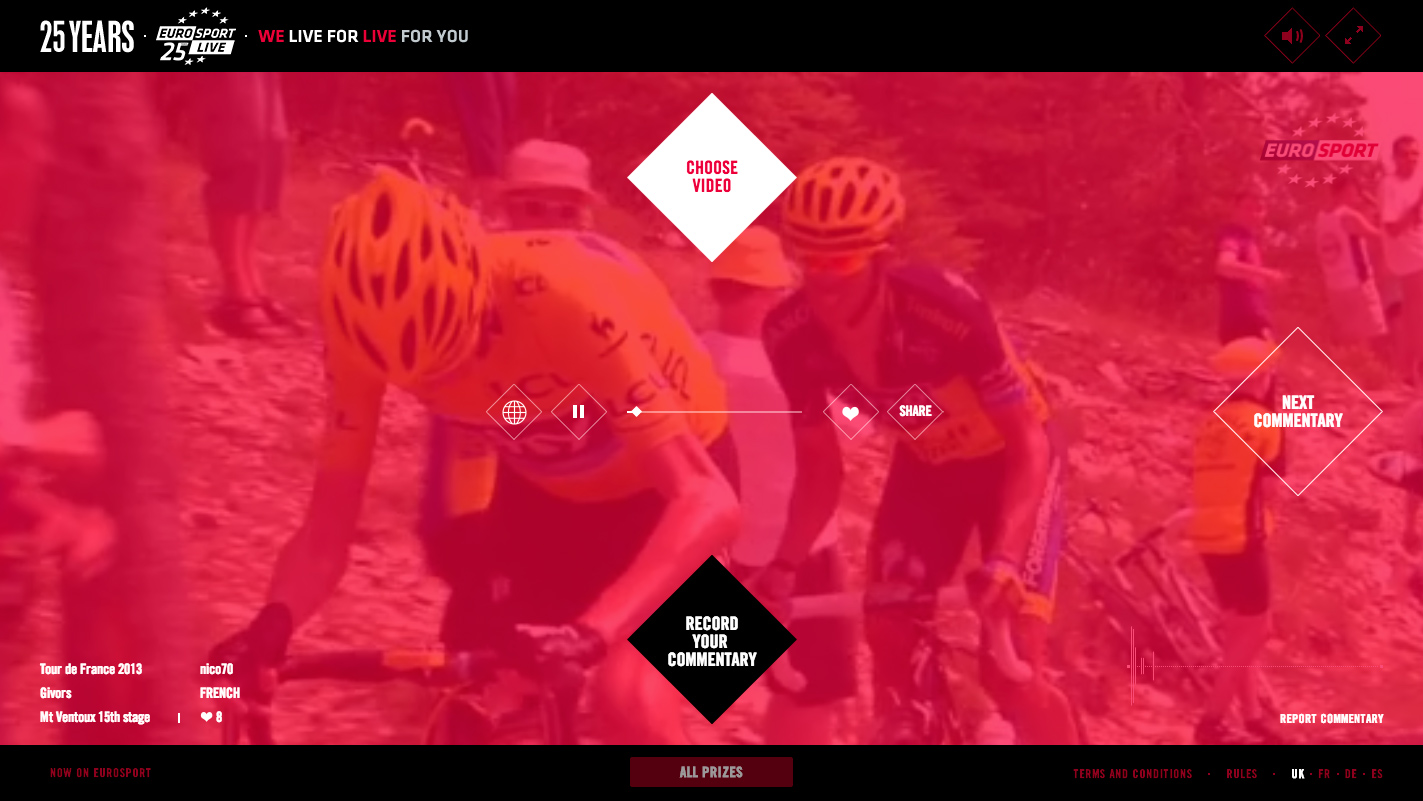Image resolution: width=1423 pixels, height=801 pixels.
Task: Share this commentary via Share diamond
Action: pos(915,412)
